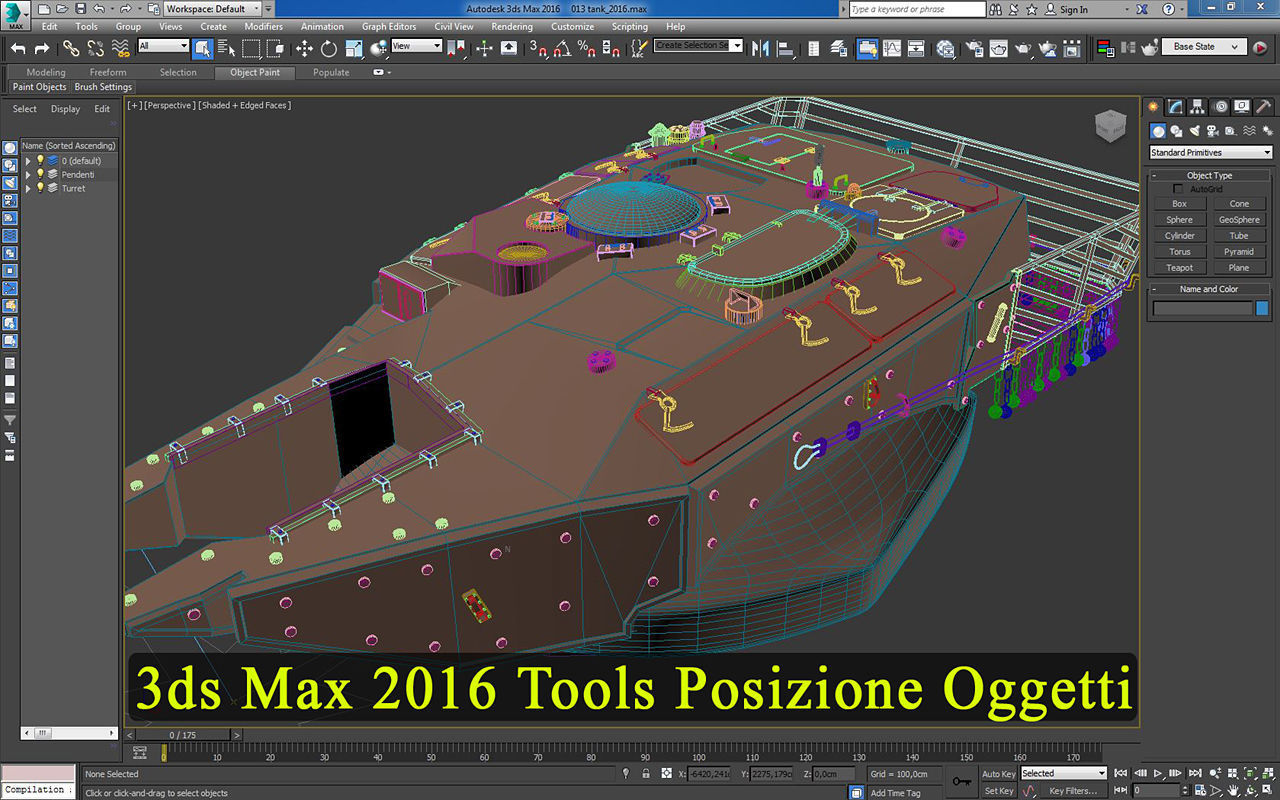Expand the Pendenti layer tree arrow

pyautogui.click(x=28, y=174)
